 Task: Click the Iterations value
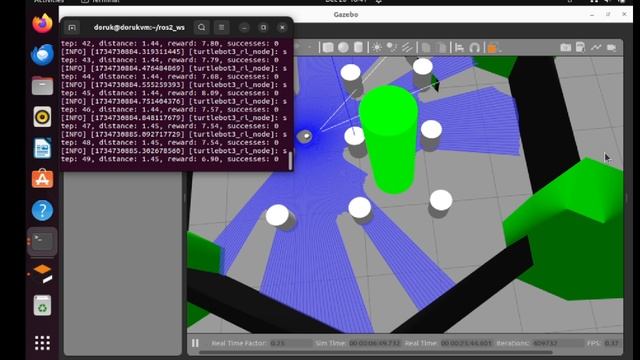click(545, 343)
